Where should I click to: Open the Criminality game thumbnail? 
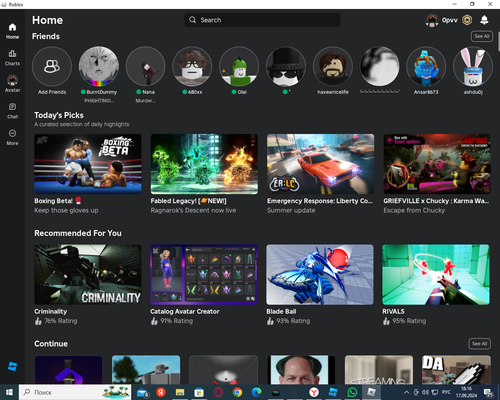coord(88,274)
